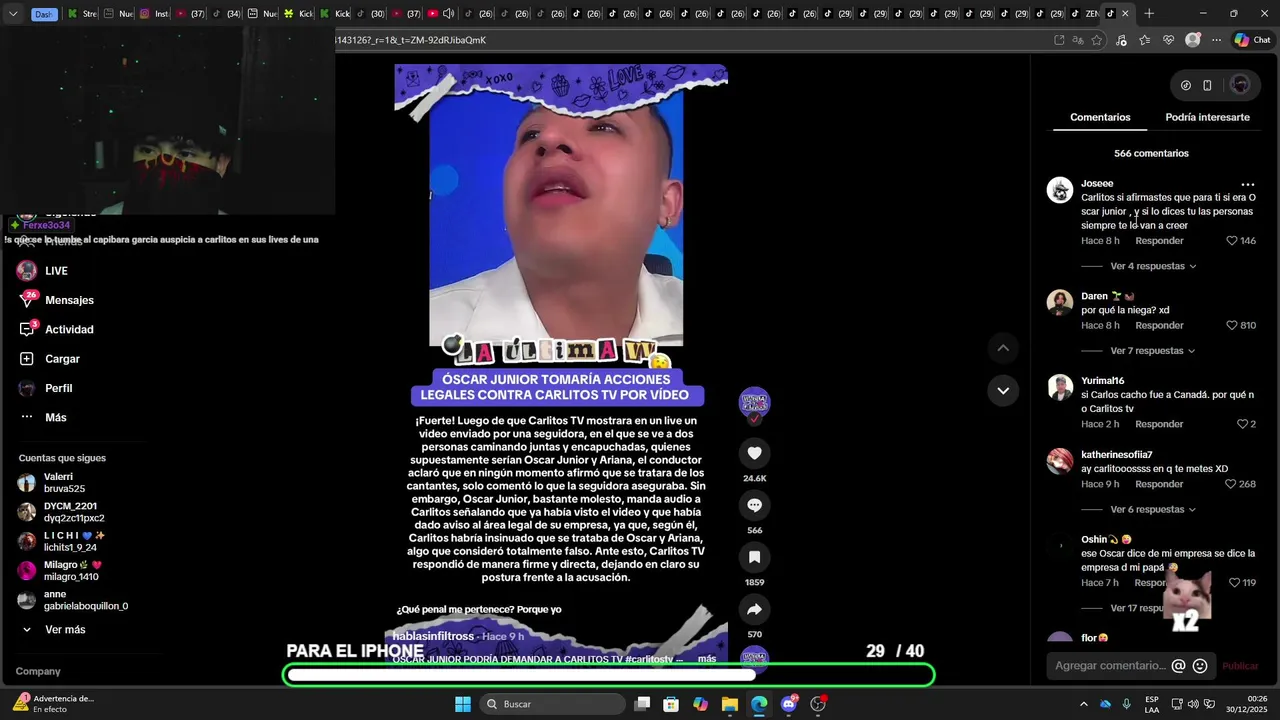Open Copilot Chat in the browser toolbar
Image resolution: width=1280 pixels, height=720 pixels.
coord(1252,40)
